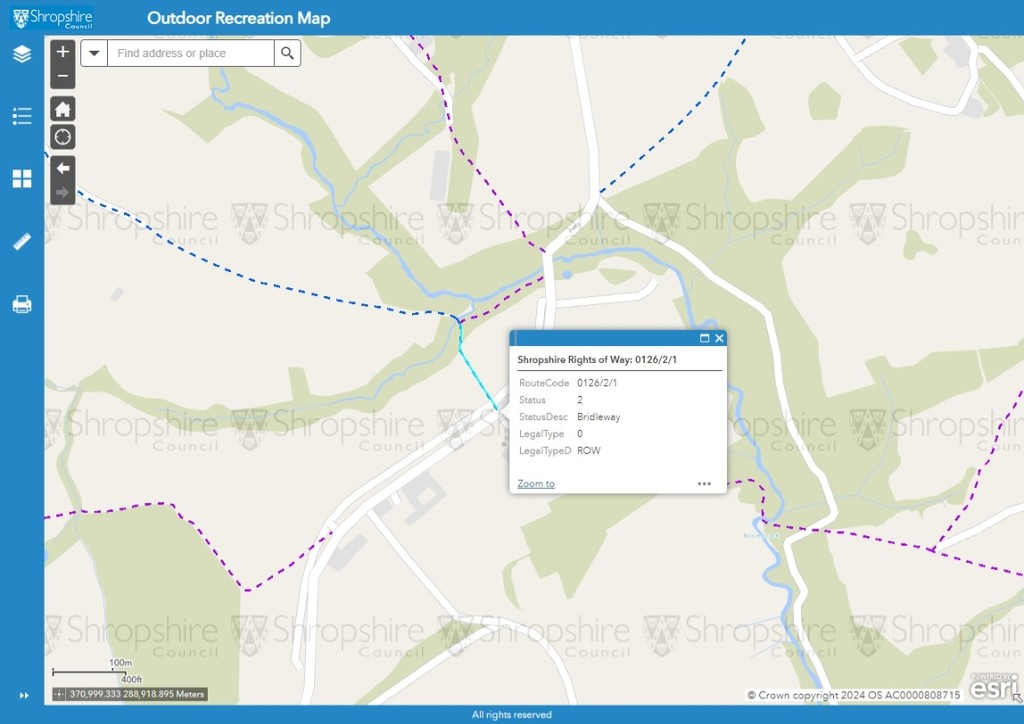Image resolution: width=1024 pixels, height=724 pixels.
Task: Click the Crown copyright attribution text
Action: click(854, 695)
